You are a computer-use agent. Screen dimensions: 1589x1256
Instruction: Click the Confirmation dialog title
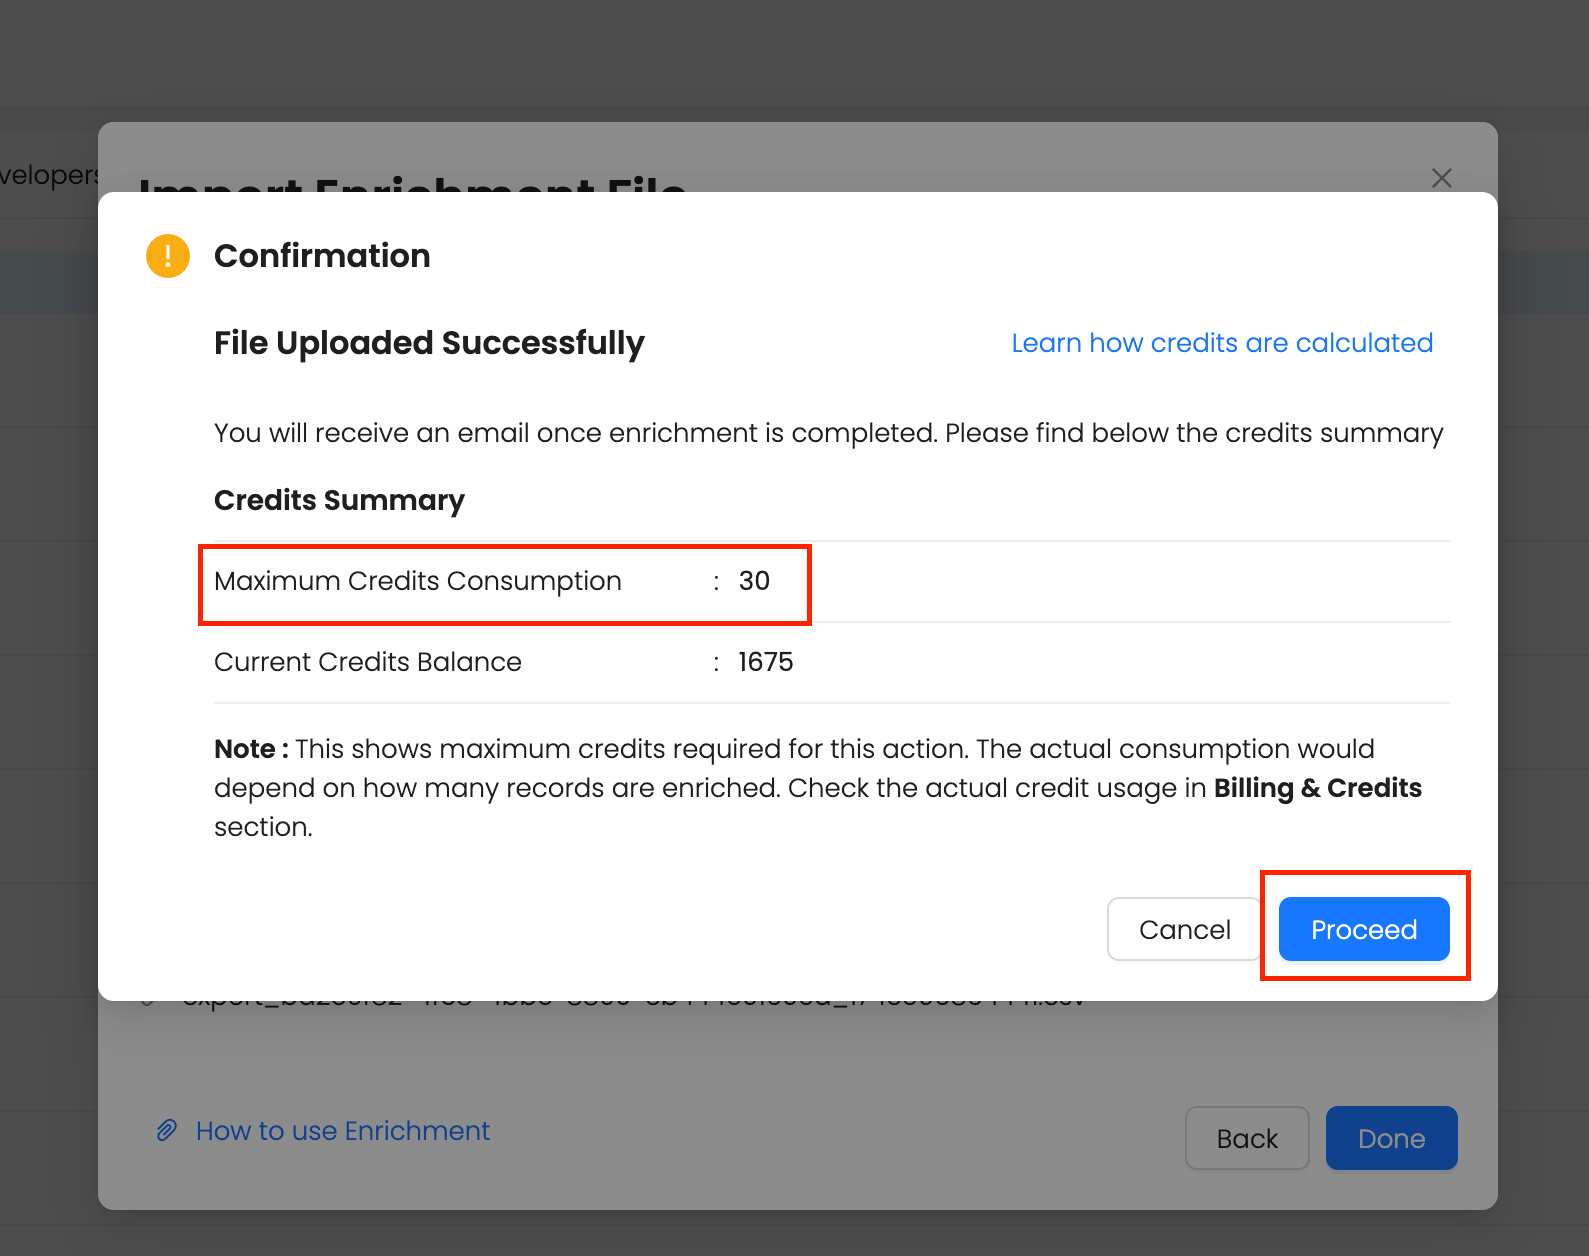(x=322, y=256)
